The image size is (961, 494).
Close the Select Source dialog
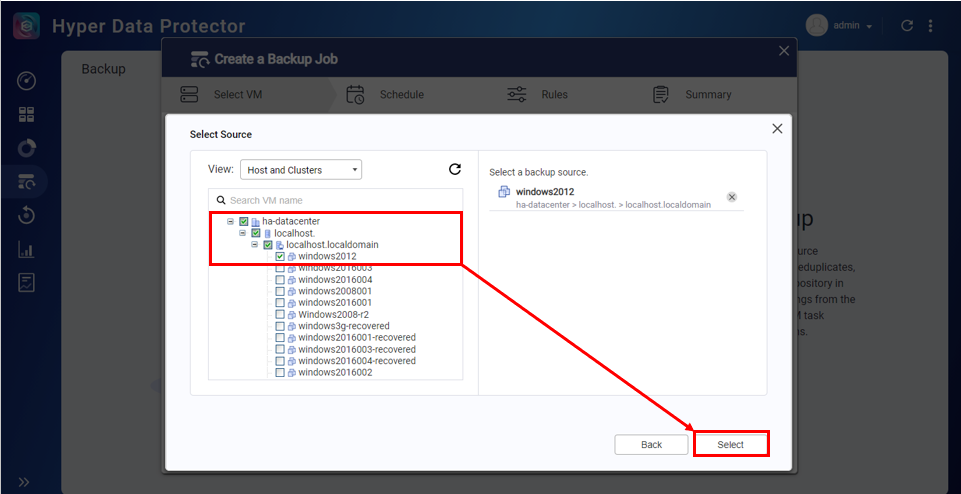coord(777,129)
